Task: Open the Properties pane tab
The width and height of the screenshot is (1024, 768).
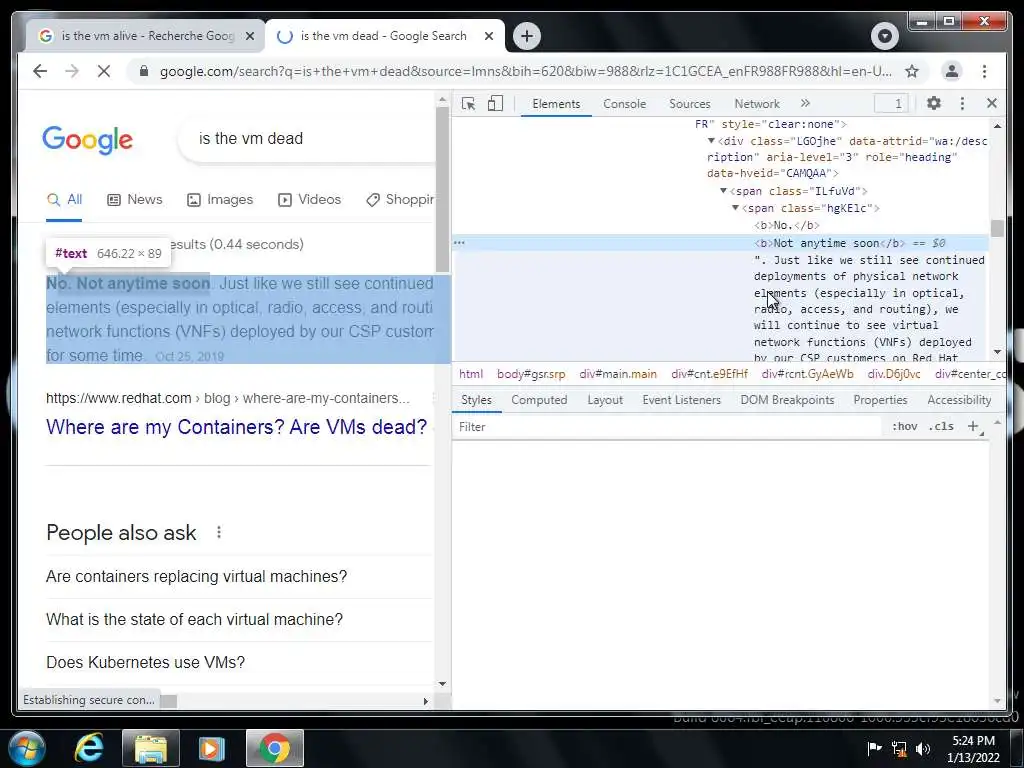Action: (x=880, y=400)
